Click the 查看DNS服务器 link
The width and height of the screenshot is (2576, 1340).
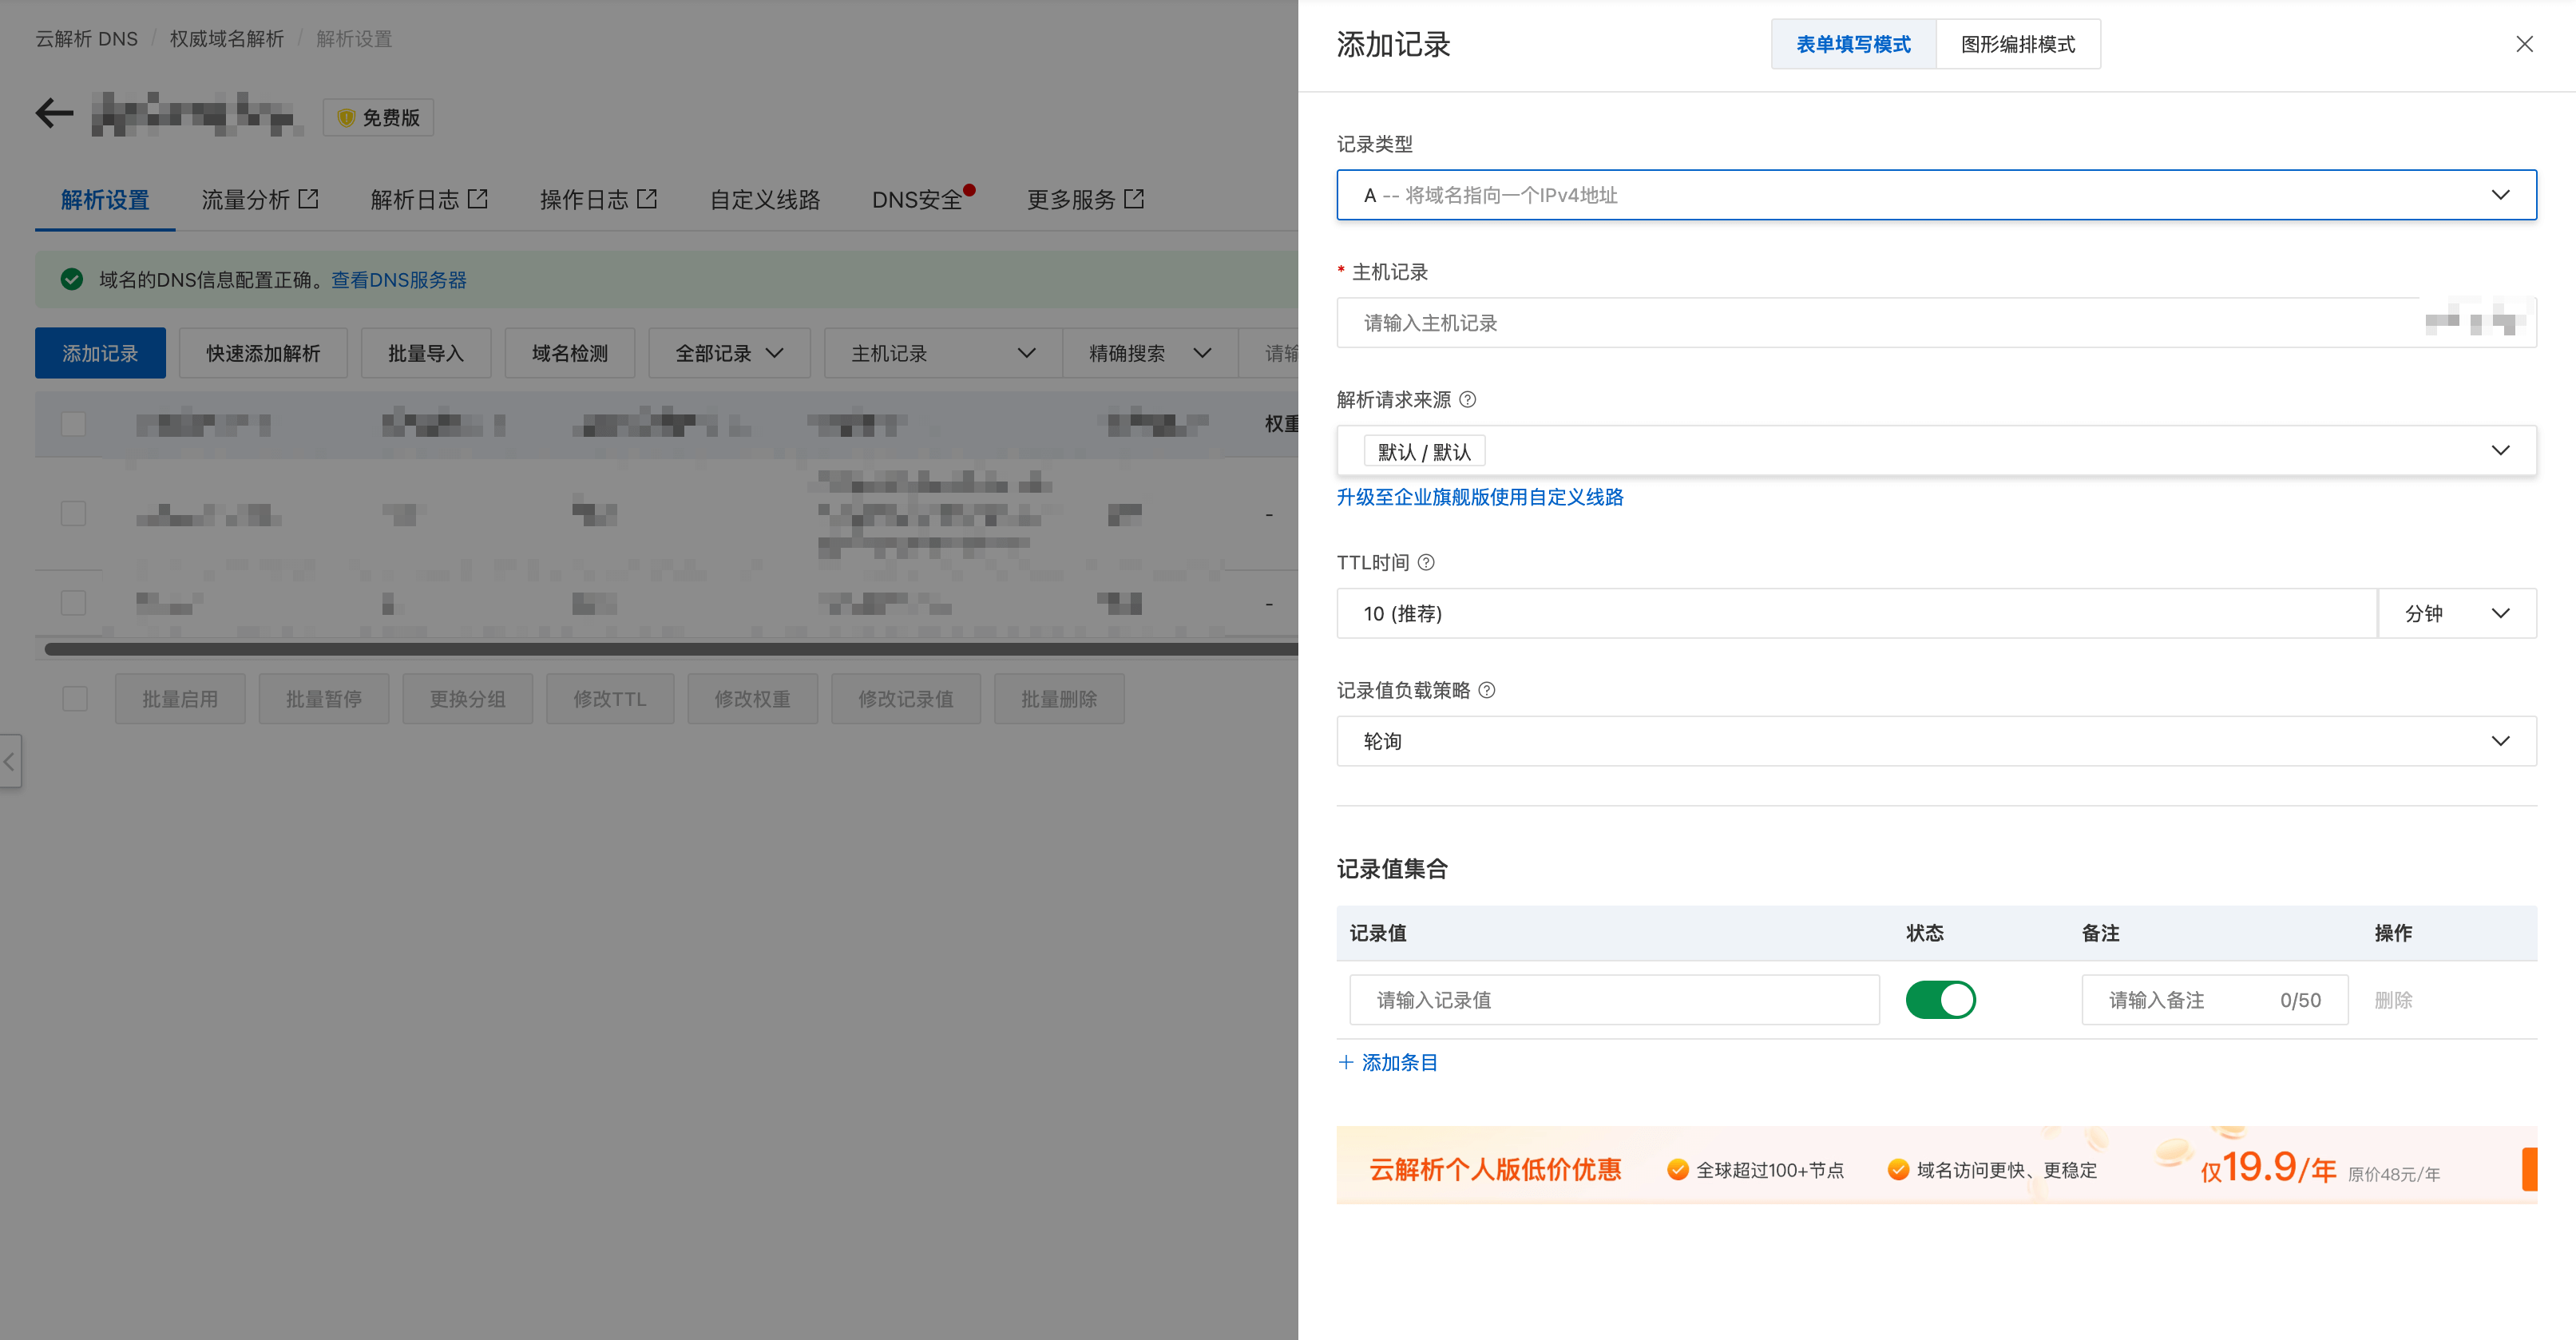point(399,280)
